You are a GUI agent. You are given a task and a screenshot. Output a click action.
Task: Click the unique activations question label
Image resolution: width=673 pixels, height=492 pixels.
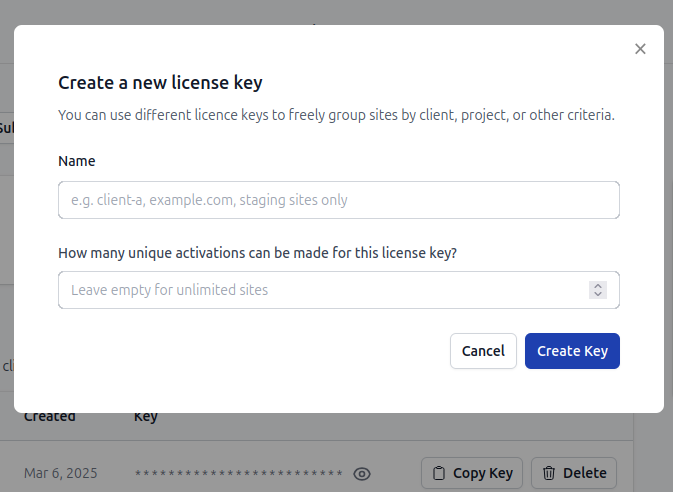[x=258, y=253]
